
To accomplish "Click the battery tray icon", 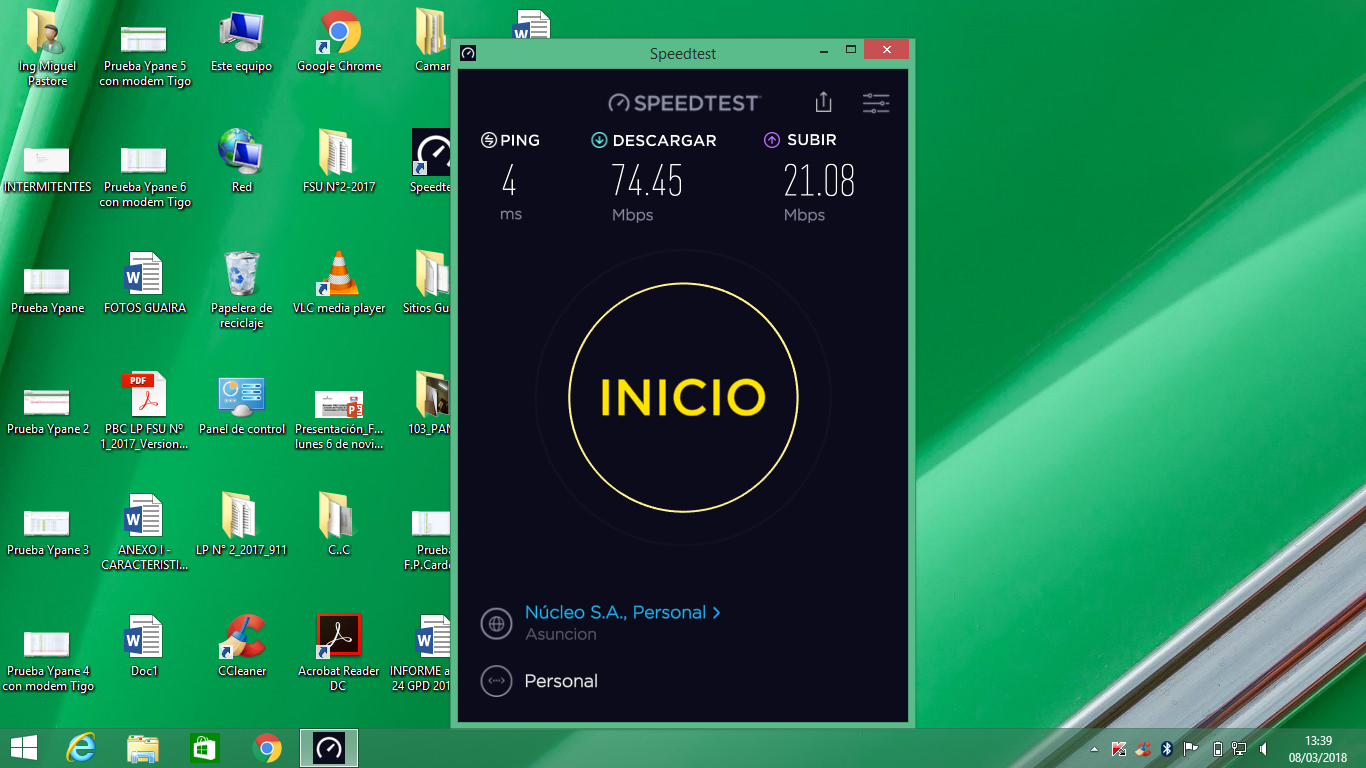I will [1217, 749].
